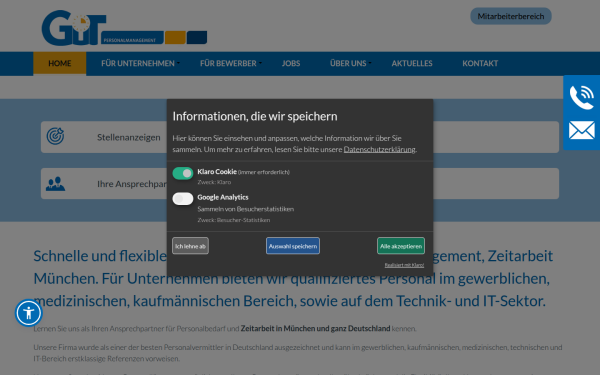Open the Stellenanzeigen card
This screenshot has height=375, width=600.
coord(300,137)
